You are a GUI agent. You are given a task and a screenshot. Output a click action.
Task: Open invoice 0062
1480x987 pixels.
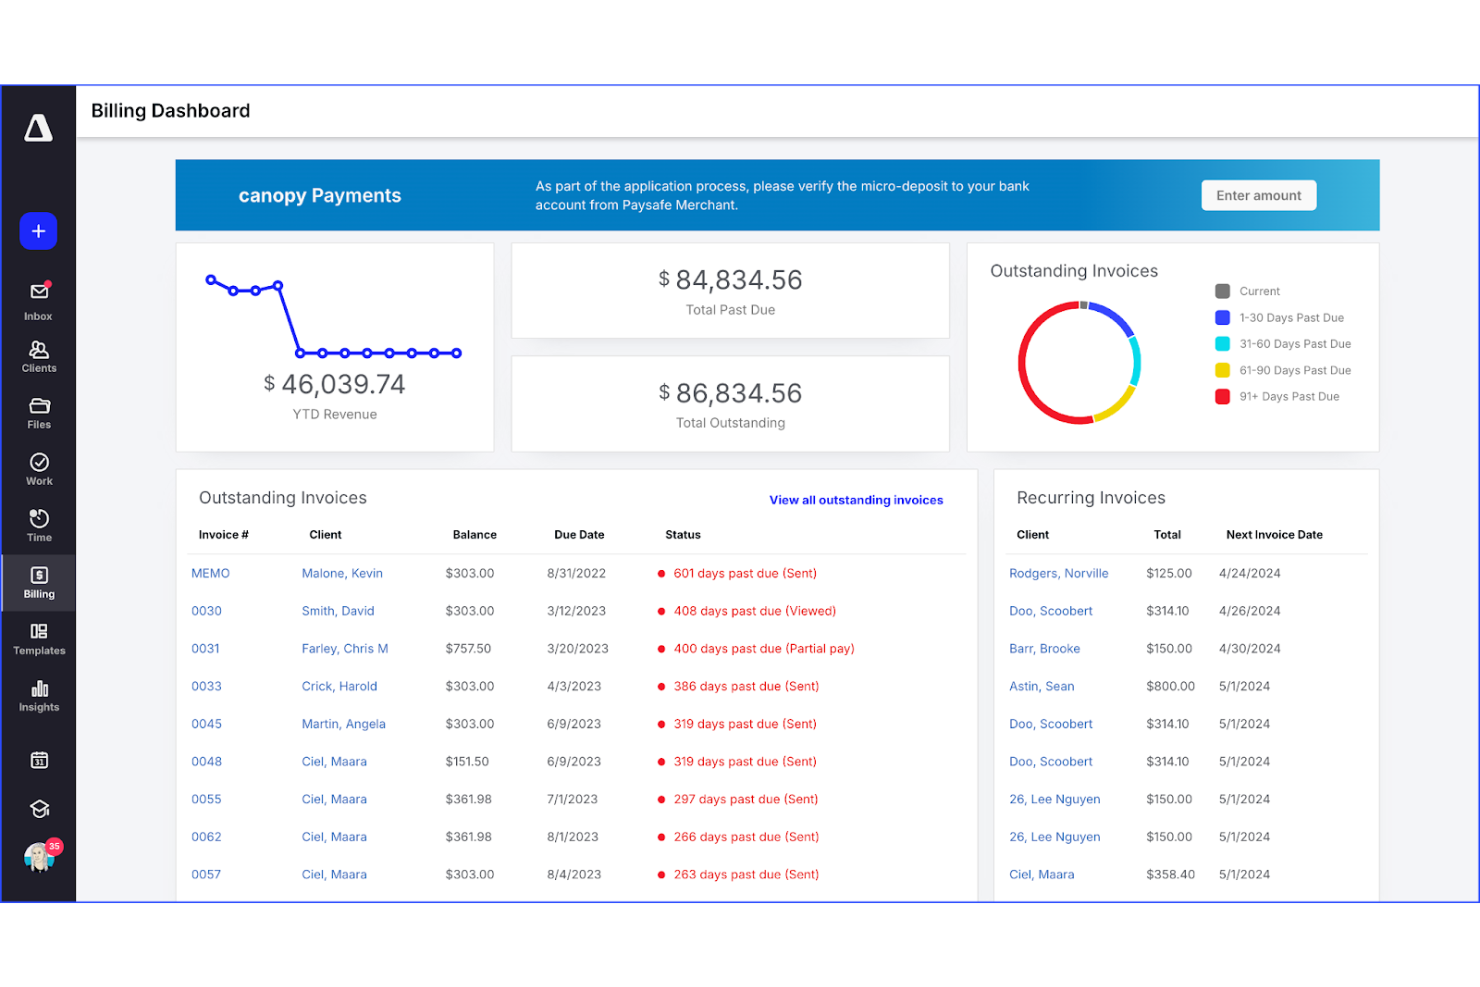[206, 837]
